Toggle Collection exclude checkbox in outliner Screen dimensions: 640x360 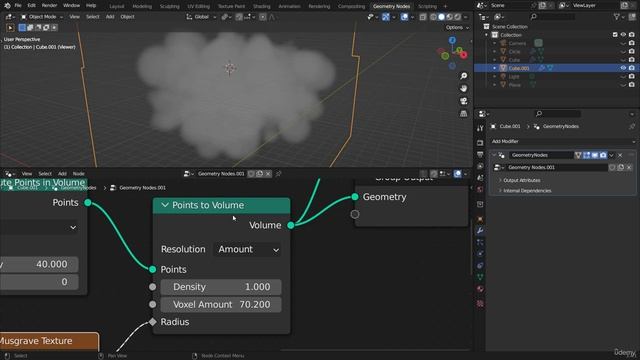(x=615, y=35)
